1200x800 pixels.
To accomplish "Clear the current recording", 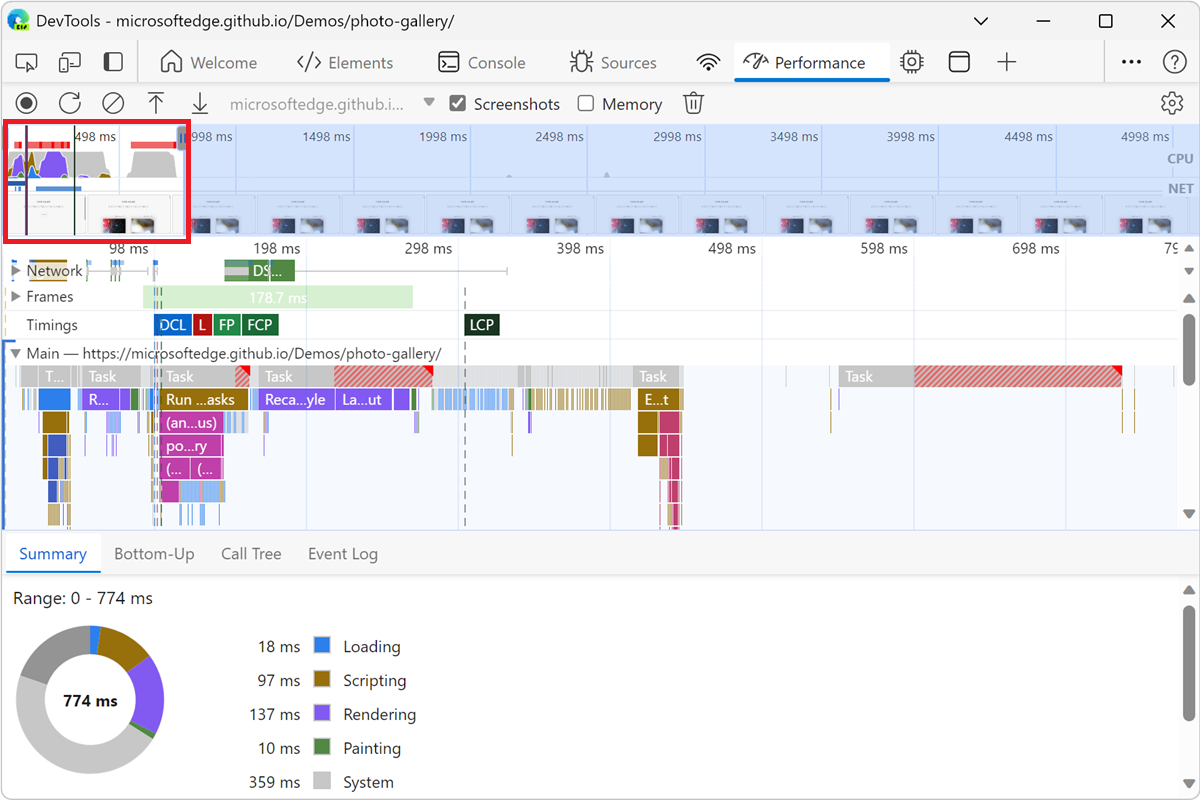I will [112, 102].
